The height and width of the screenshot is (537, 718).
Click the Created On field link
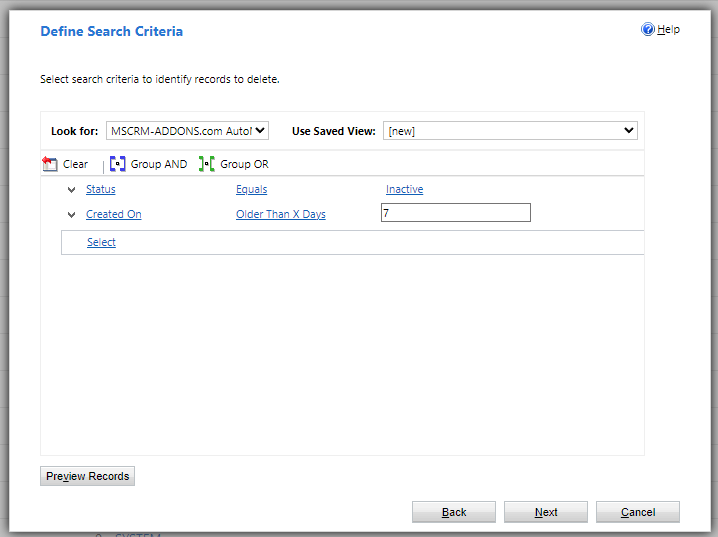pos(114,214)
